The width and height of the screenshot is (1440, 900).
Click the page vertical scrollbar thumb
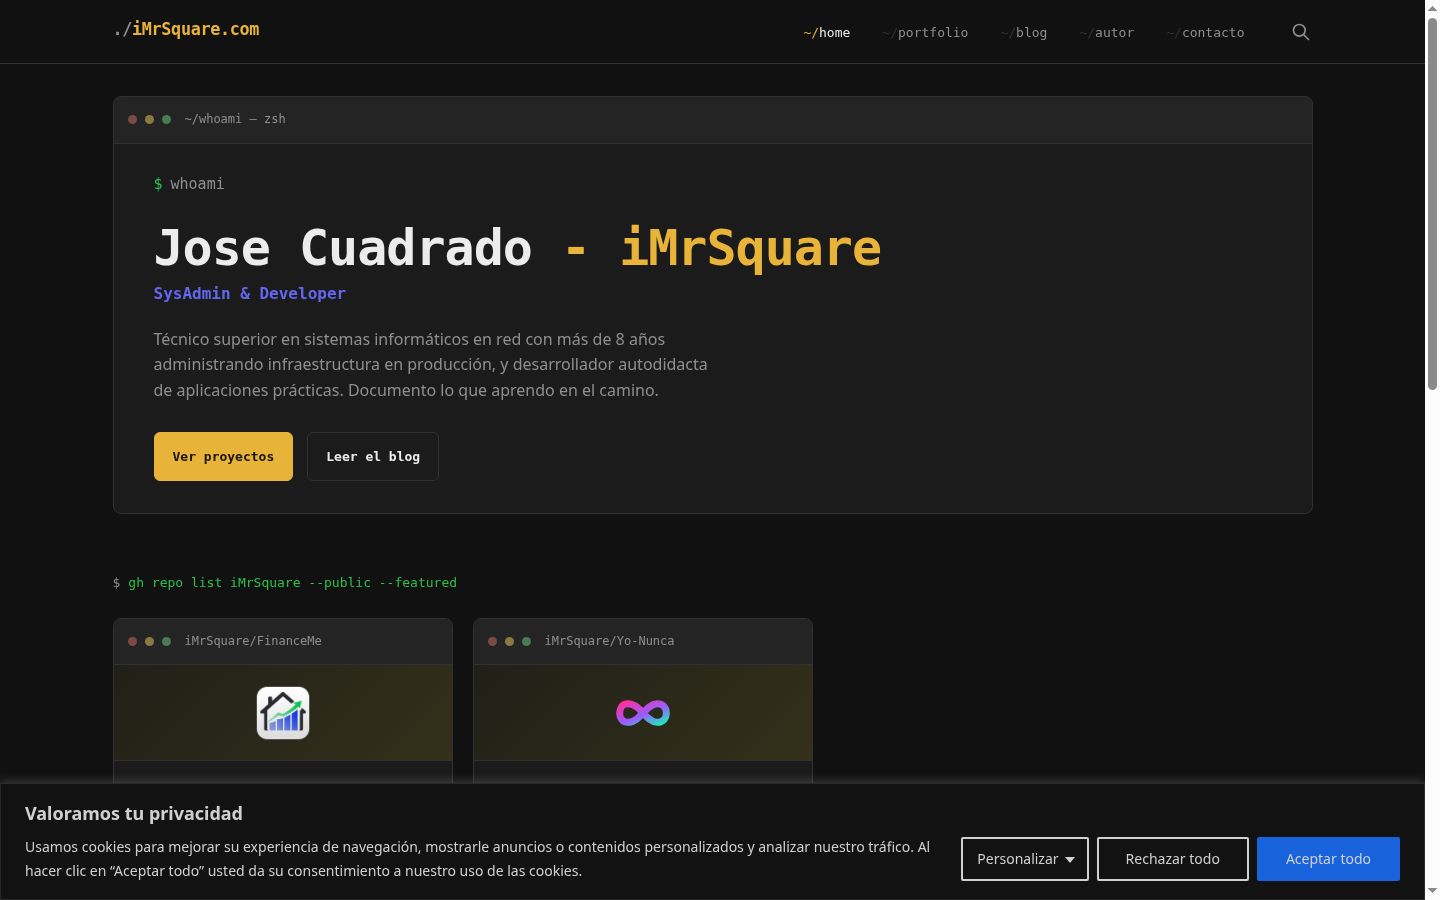pyautogui.click(x=1432, y=203)
